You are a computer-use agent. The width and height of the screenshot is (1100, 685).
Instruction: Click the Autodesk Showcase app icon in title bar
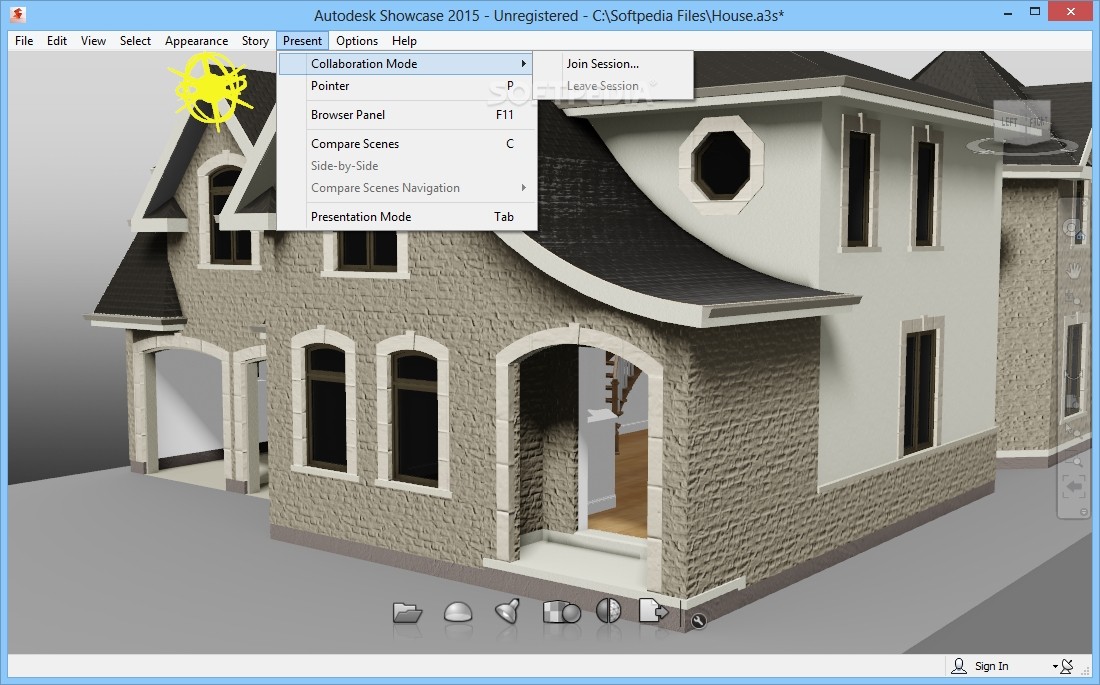click(x=18, y=13)
